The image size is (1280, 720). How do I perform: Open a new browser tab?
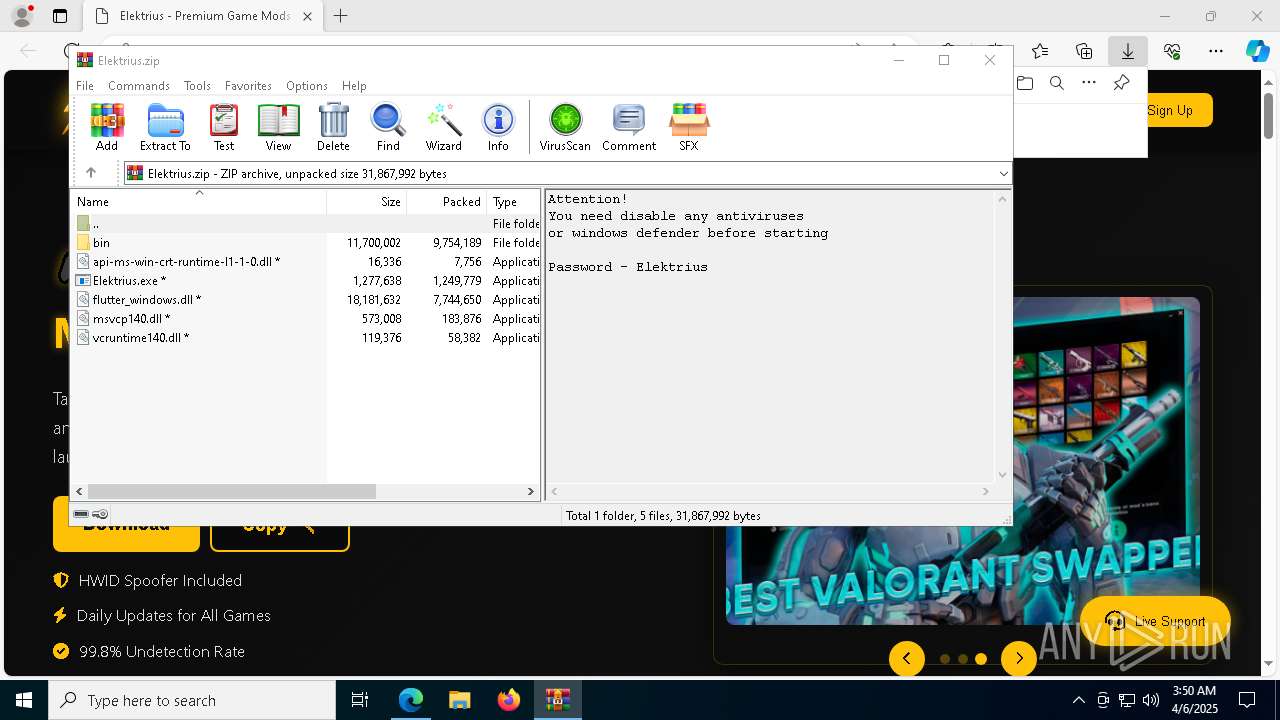coord(341,16)
